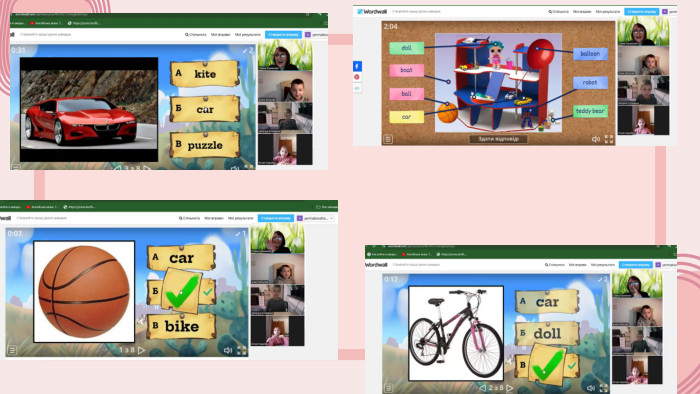Open the hamburger menu in the matching game
The image size is (700, 394).
388,139
